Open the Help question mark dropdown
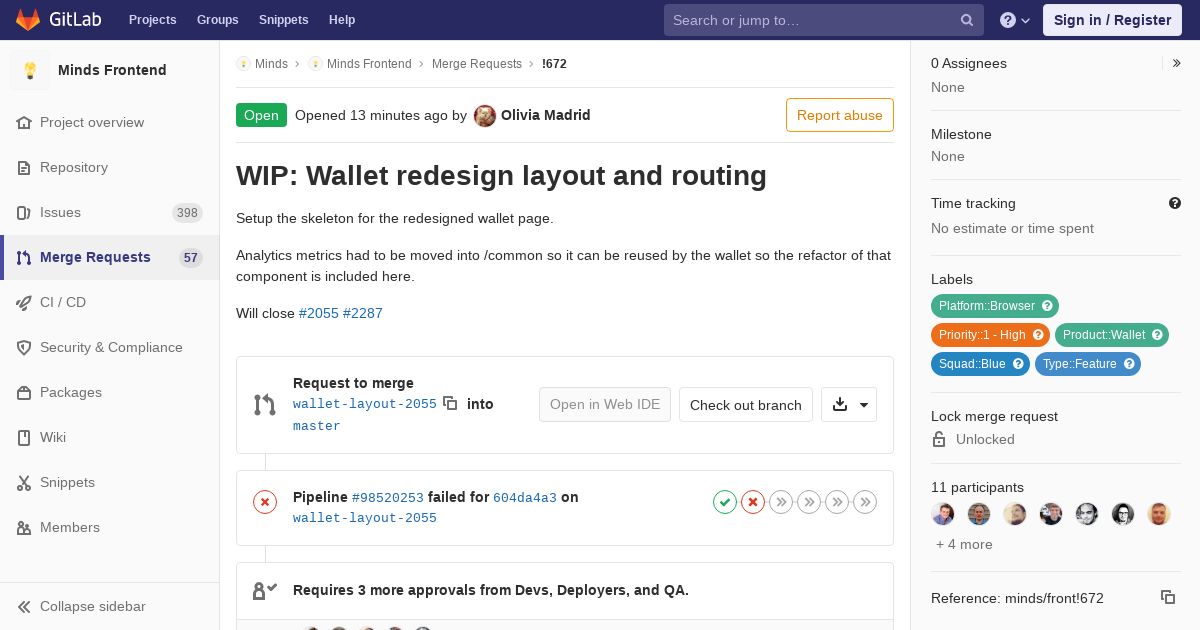 tap(1015, 20)
